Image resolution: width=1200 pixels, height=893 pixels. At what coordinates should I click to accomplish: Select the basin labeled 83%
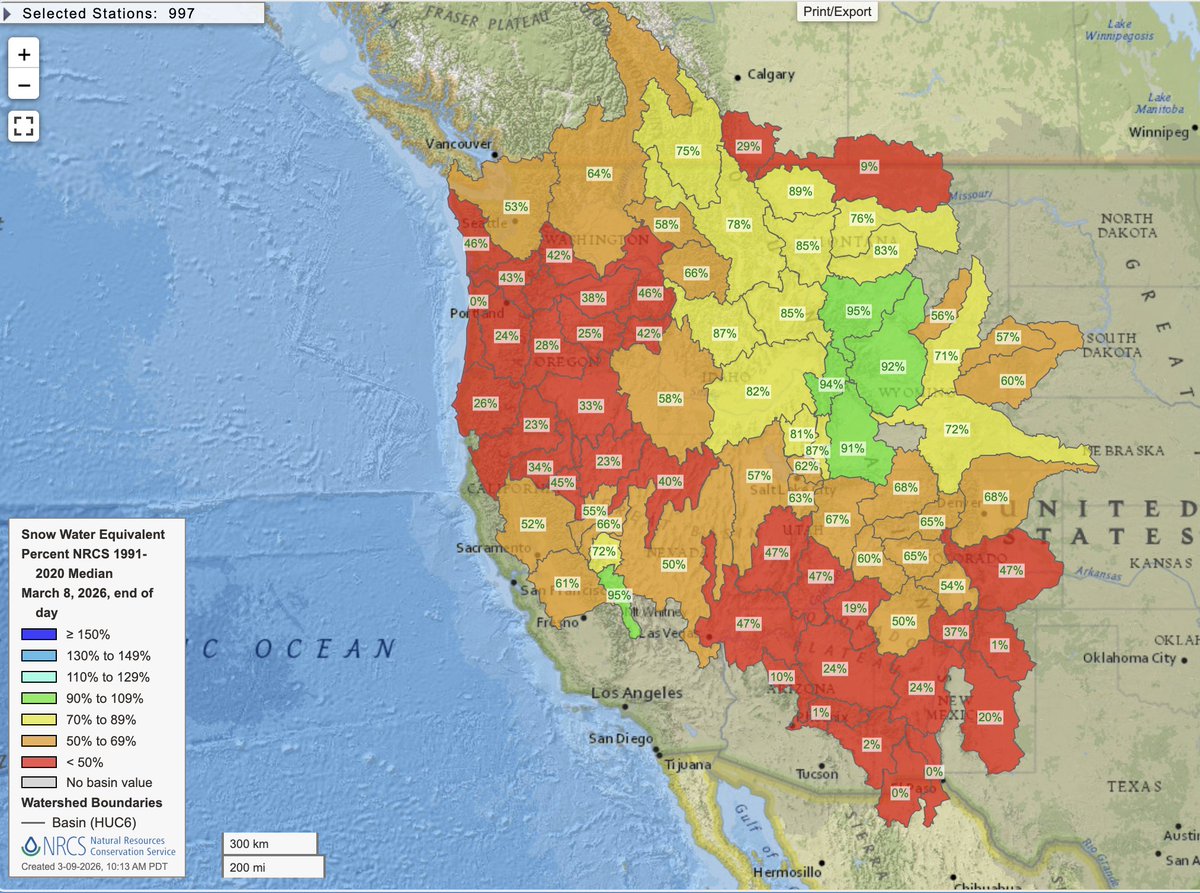coord(886,251)
